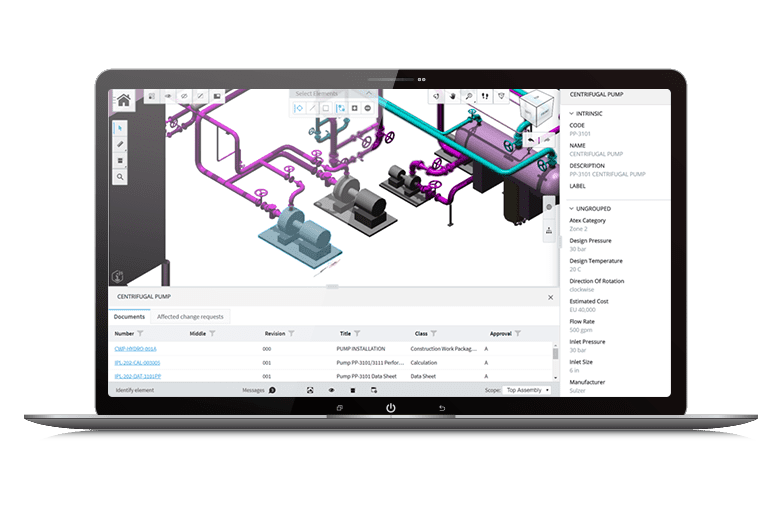782x508 pixels.
Task: Open document link CWP-HYDRO-001A
Action: point(137,348)
